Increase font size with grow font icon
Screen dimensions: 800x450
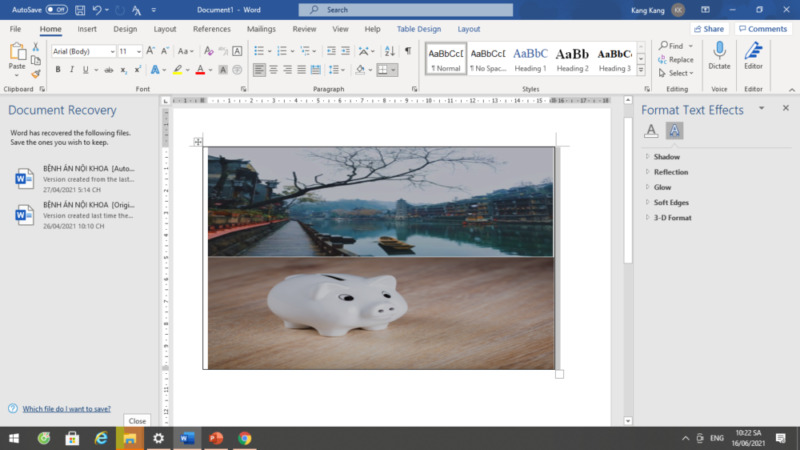(x=151, y=51)
